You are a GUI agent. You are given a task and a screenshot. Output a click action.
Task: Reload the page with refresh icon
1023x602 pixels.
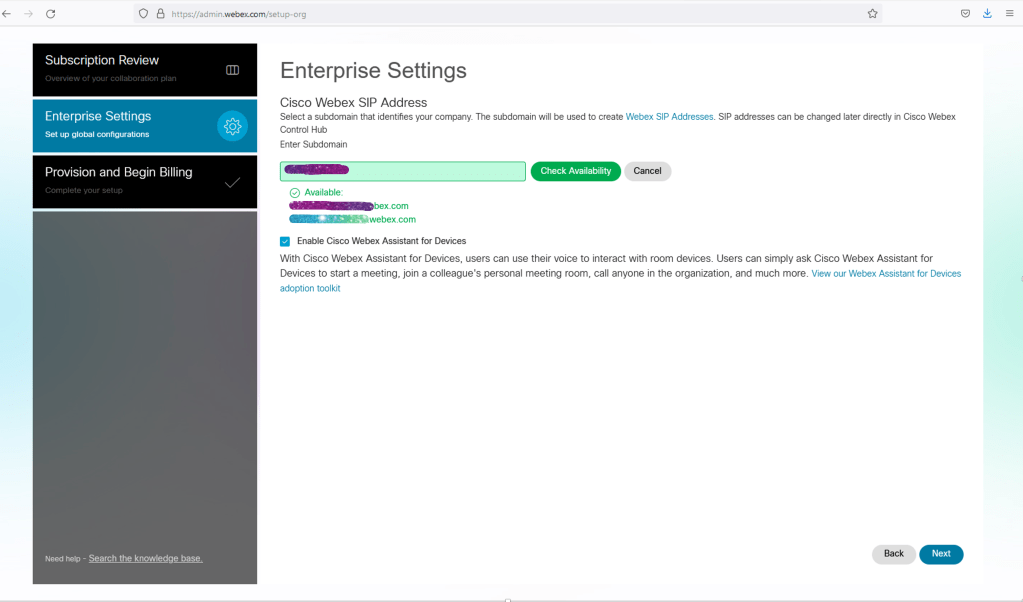(51, 14)
